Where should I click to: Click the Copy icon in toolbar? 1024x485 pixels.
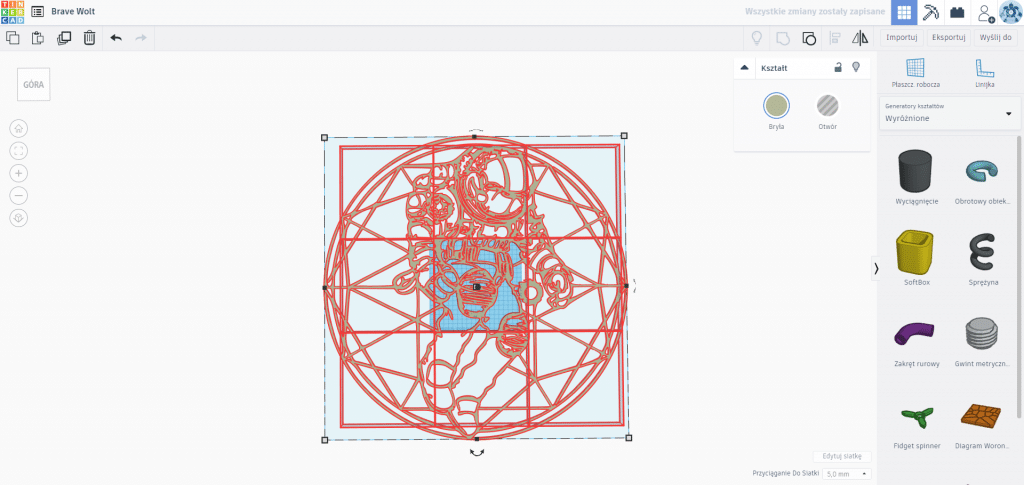point(12,38)
